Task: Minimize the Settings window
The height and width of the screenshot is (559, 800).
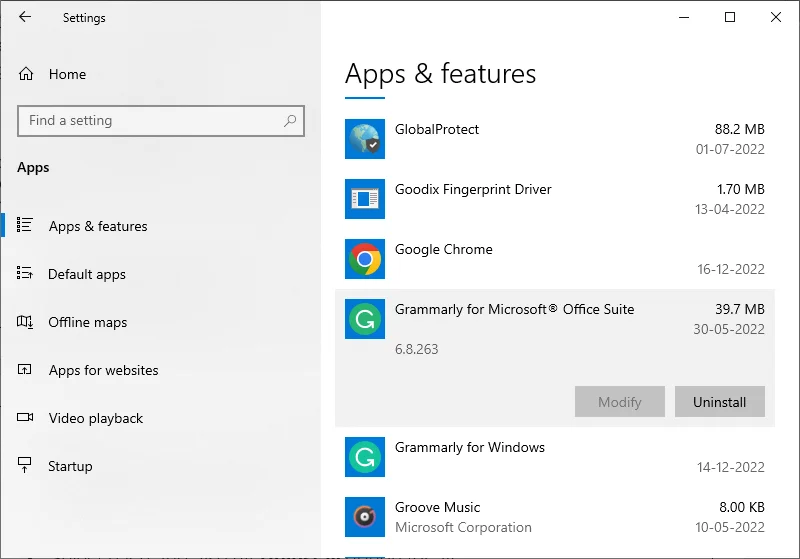Action: click(684, 17)
